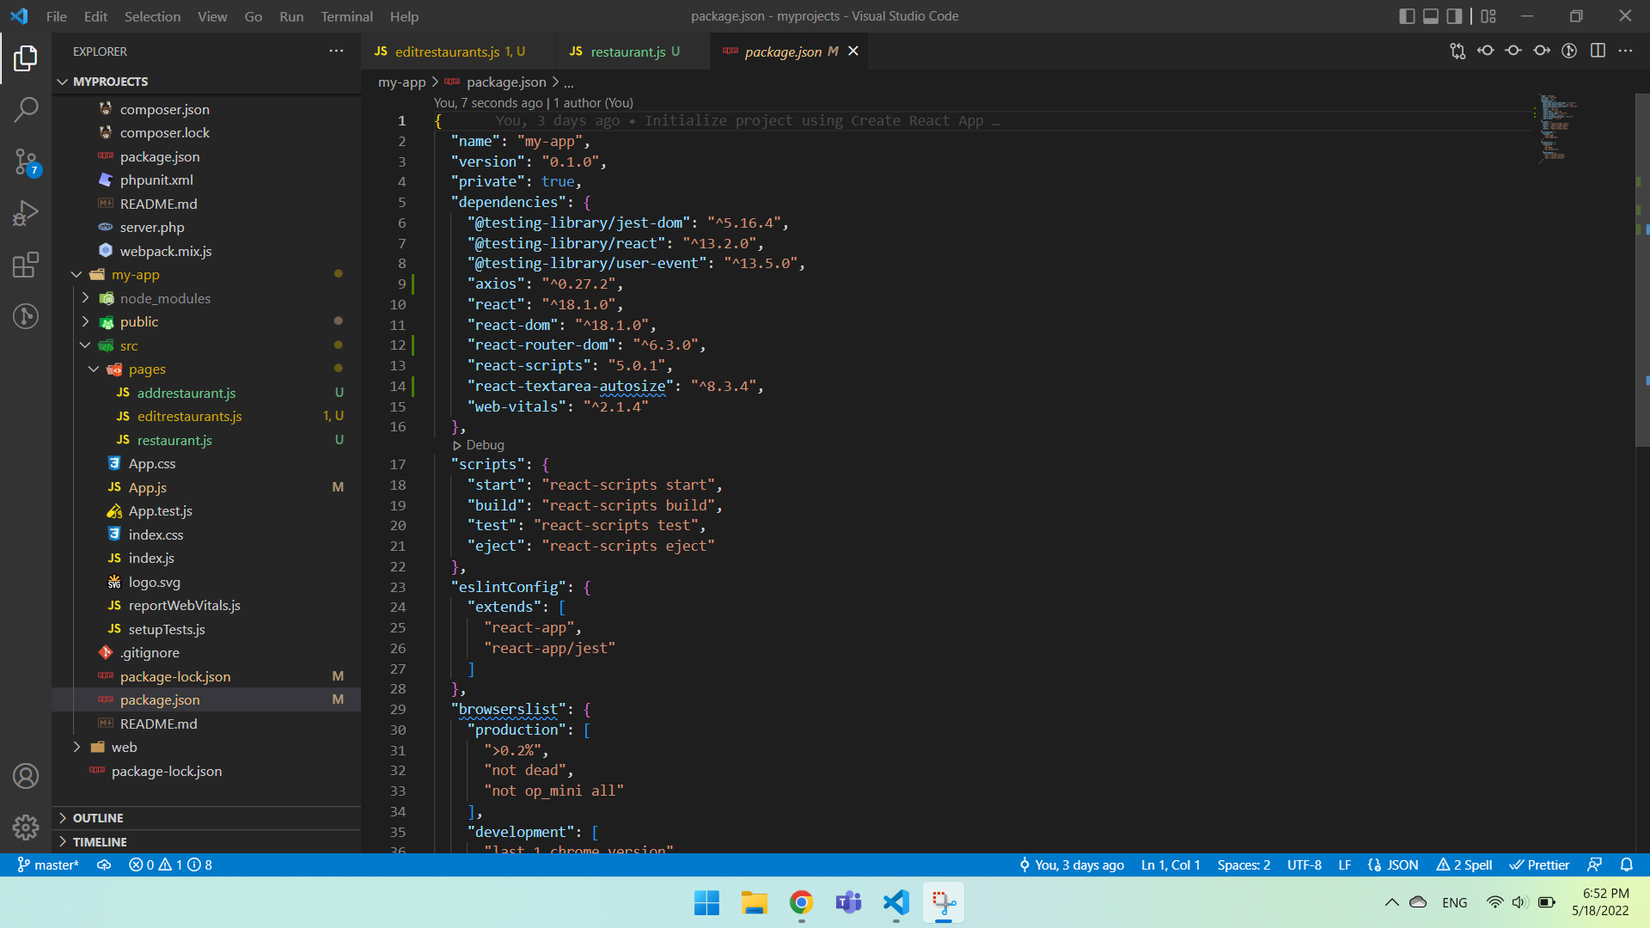Toggle the Secondary Side Bar layout button
Viewport: 1650px width, 928px height.
pyautogui.click(x=1455, y=16)
